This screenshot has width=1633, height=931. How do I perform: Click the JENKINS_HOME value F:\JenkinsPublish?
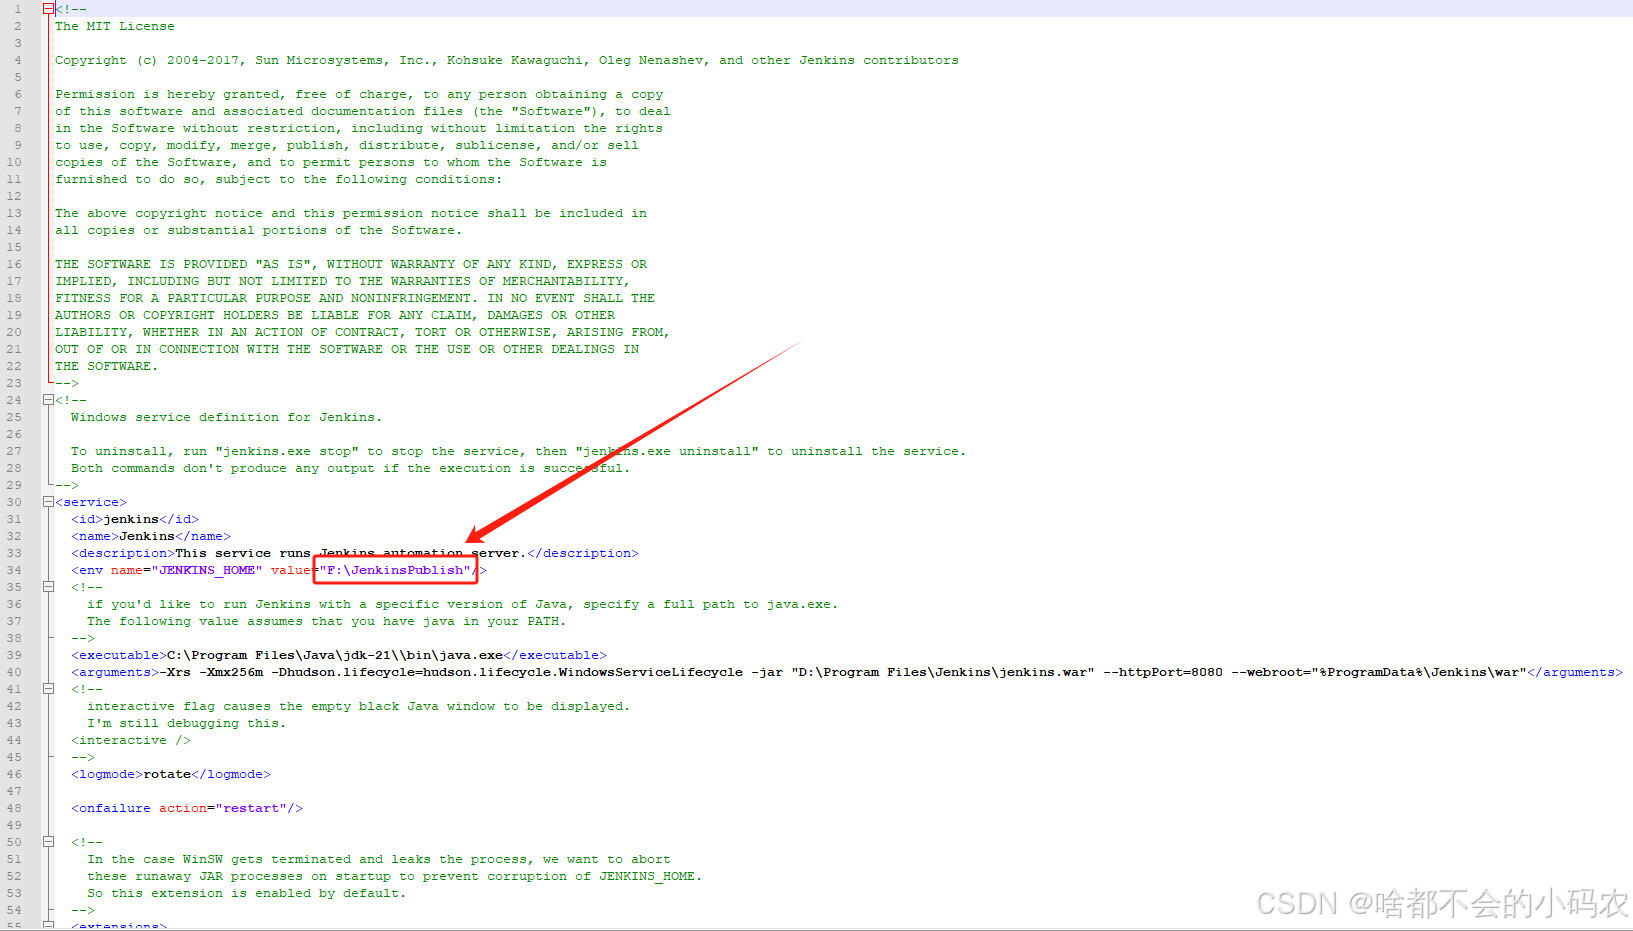coord(395,570)
